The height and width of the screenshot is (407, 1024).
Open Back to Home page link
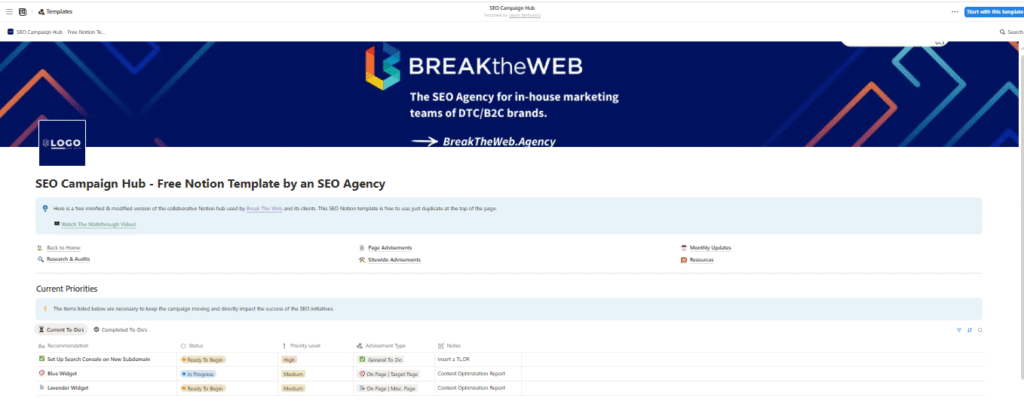tap(63, 248)
